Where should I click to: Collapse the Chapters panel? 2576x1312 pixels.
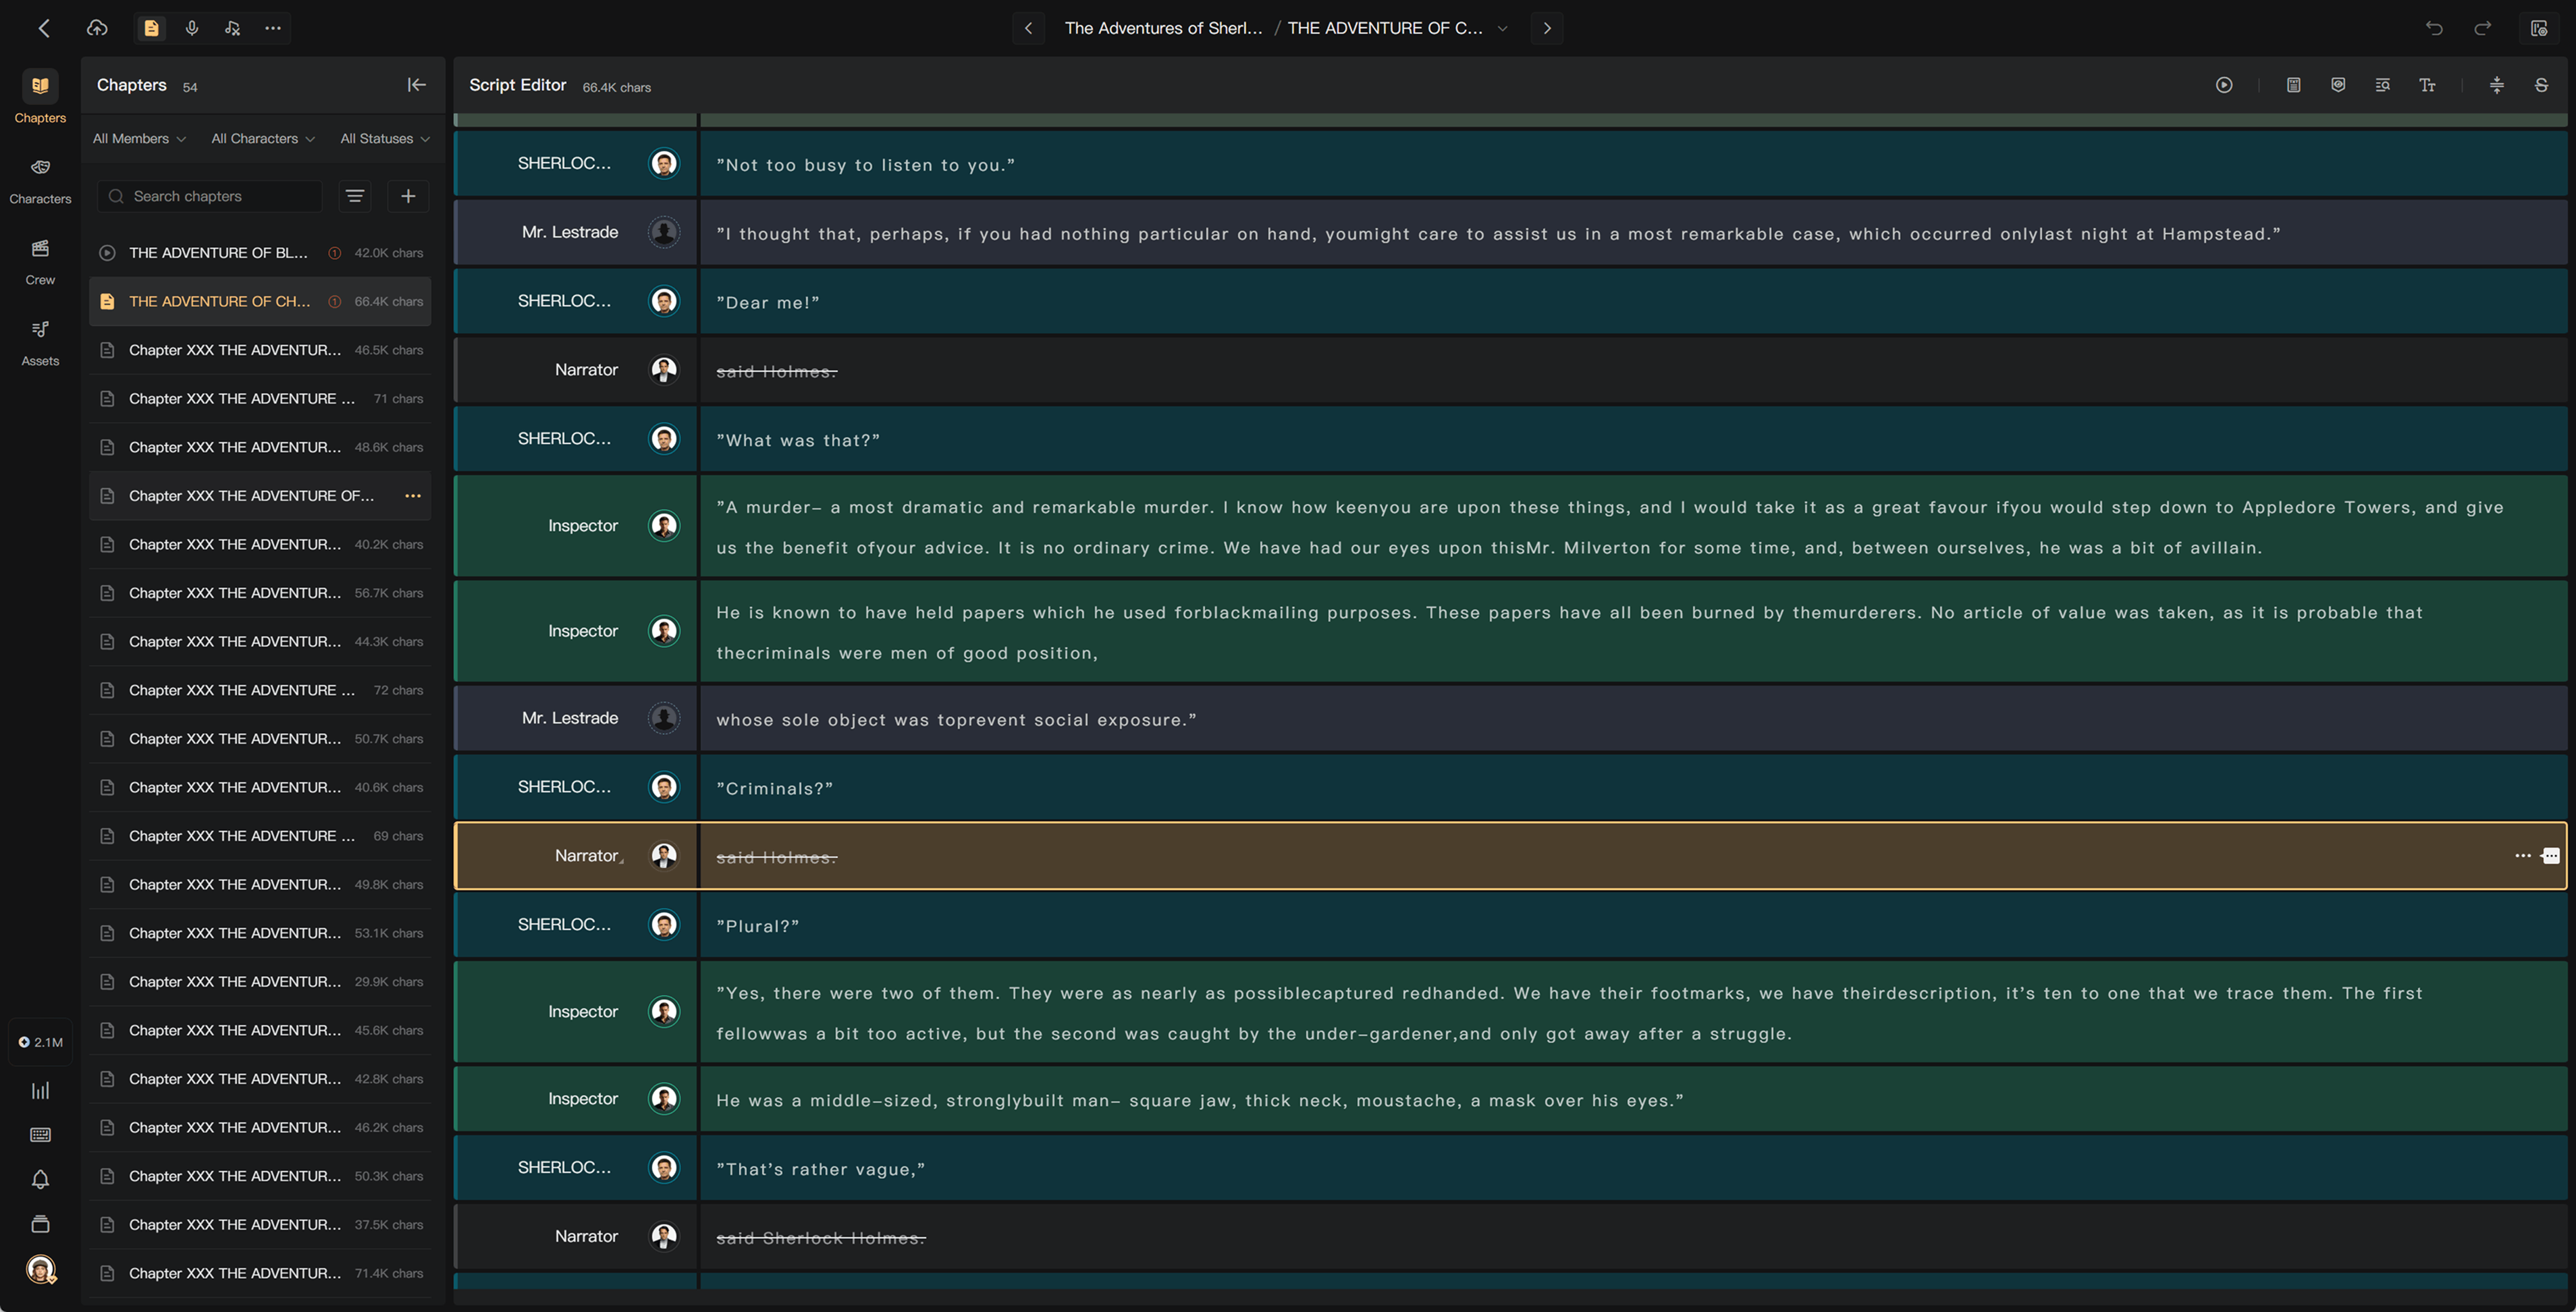pyautogui.click(x=416, y=85)
